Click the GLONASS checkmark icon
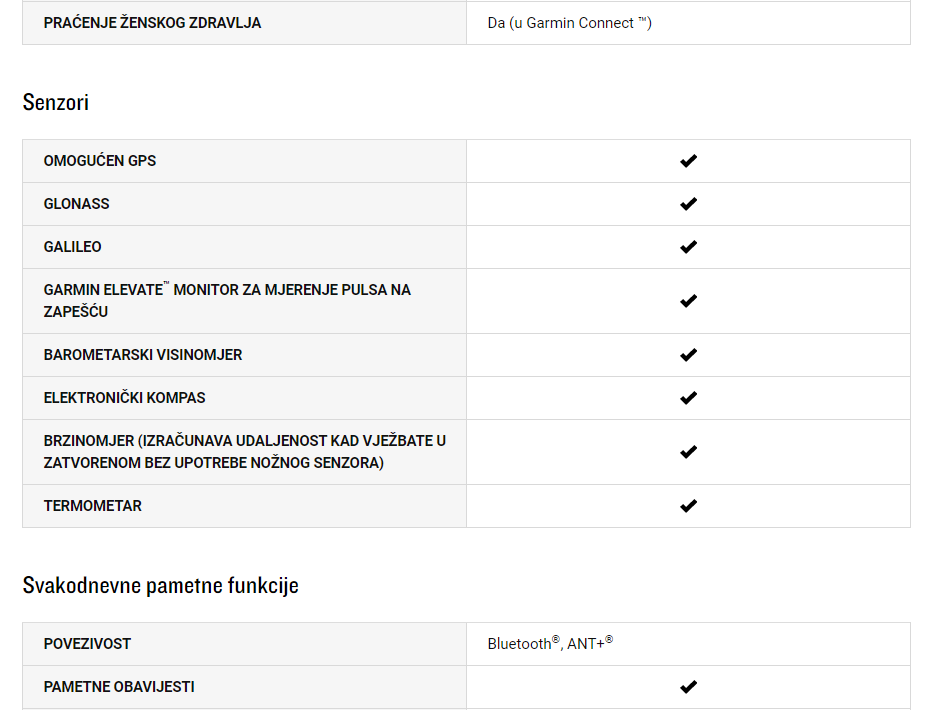The height and width of the screenshot is (710, 931). tap(688, 204)
